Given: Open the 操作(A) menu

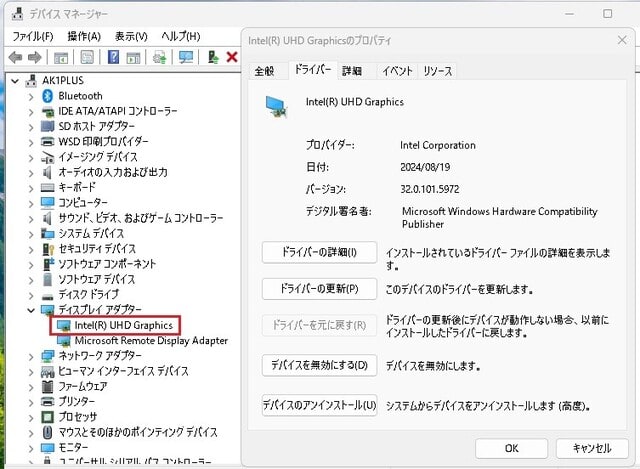Looking at the screenshot, I should 84,36.
